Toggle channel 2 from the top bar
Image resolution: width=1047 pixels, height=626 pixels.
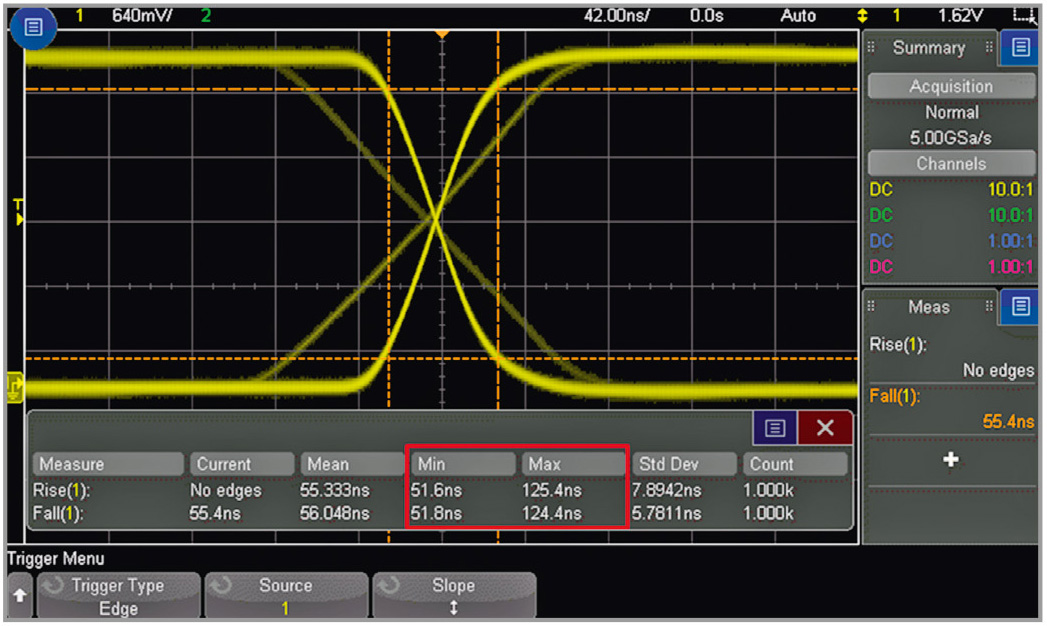(x=206, y=15)
